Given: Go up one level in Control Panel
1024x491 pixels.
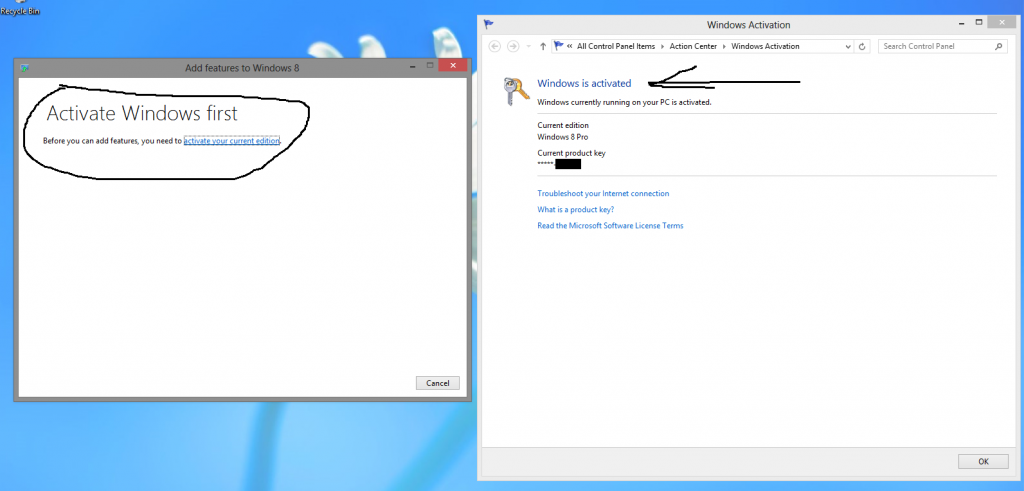Looking at the screenshot, I should [x=543, y=46].
